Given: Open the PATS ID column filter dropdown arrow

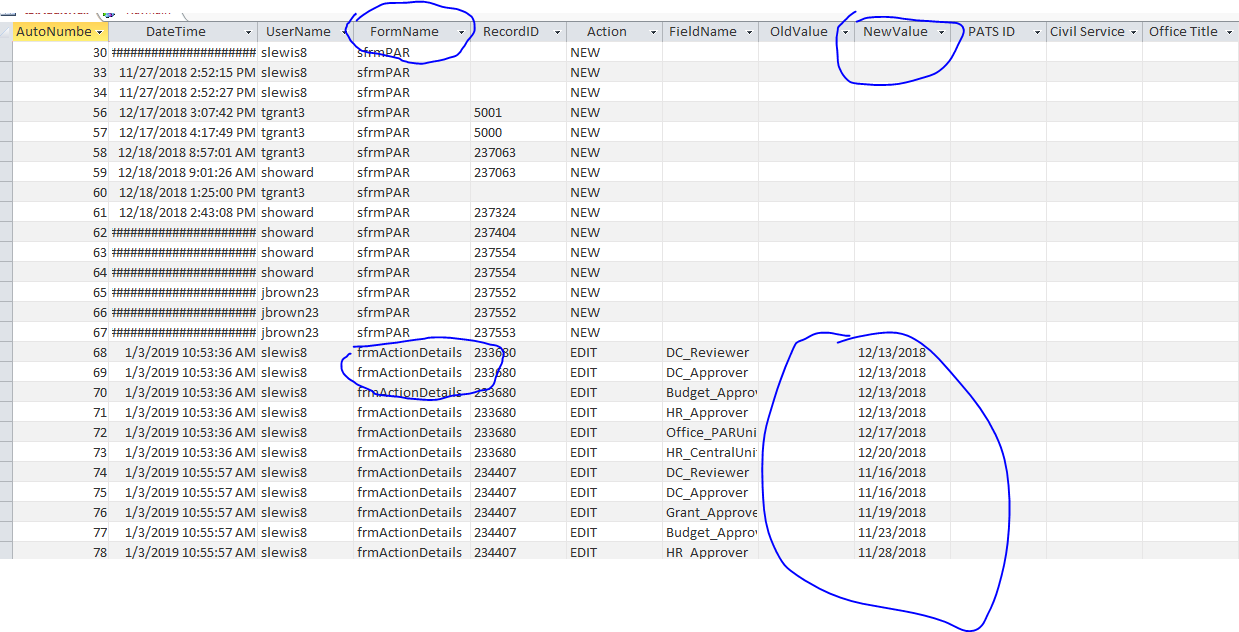Looking at the screenshot, I should (x=1038, y=32).
